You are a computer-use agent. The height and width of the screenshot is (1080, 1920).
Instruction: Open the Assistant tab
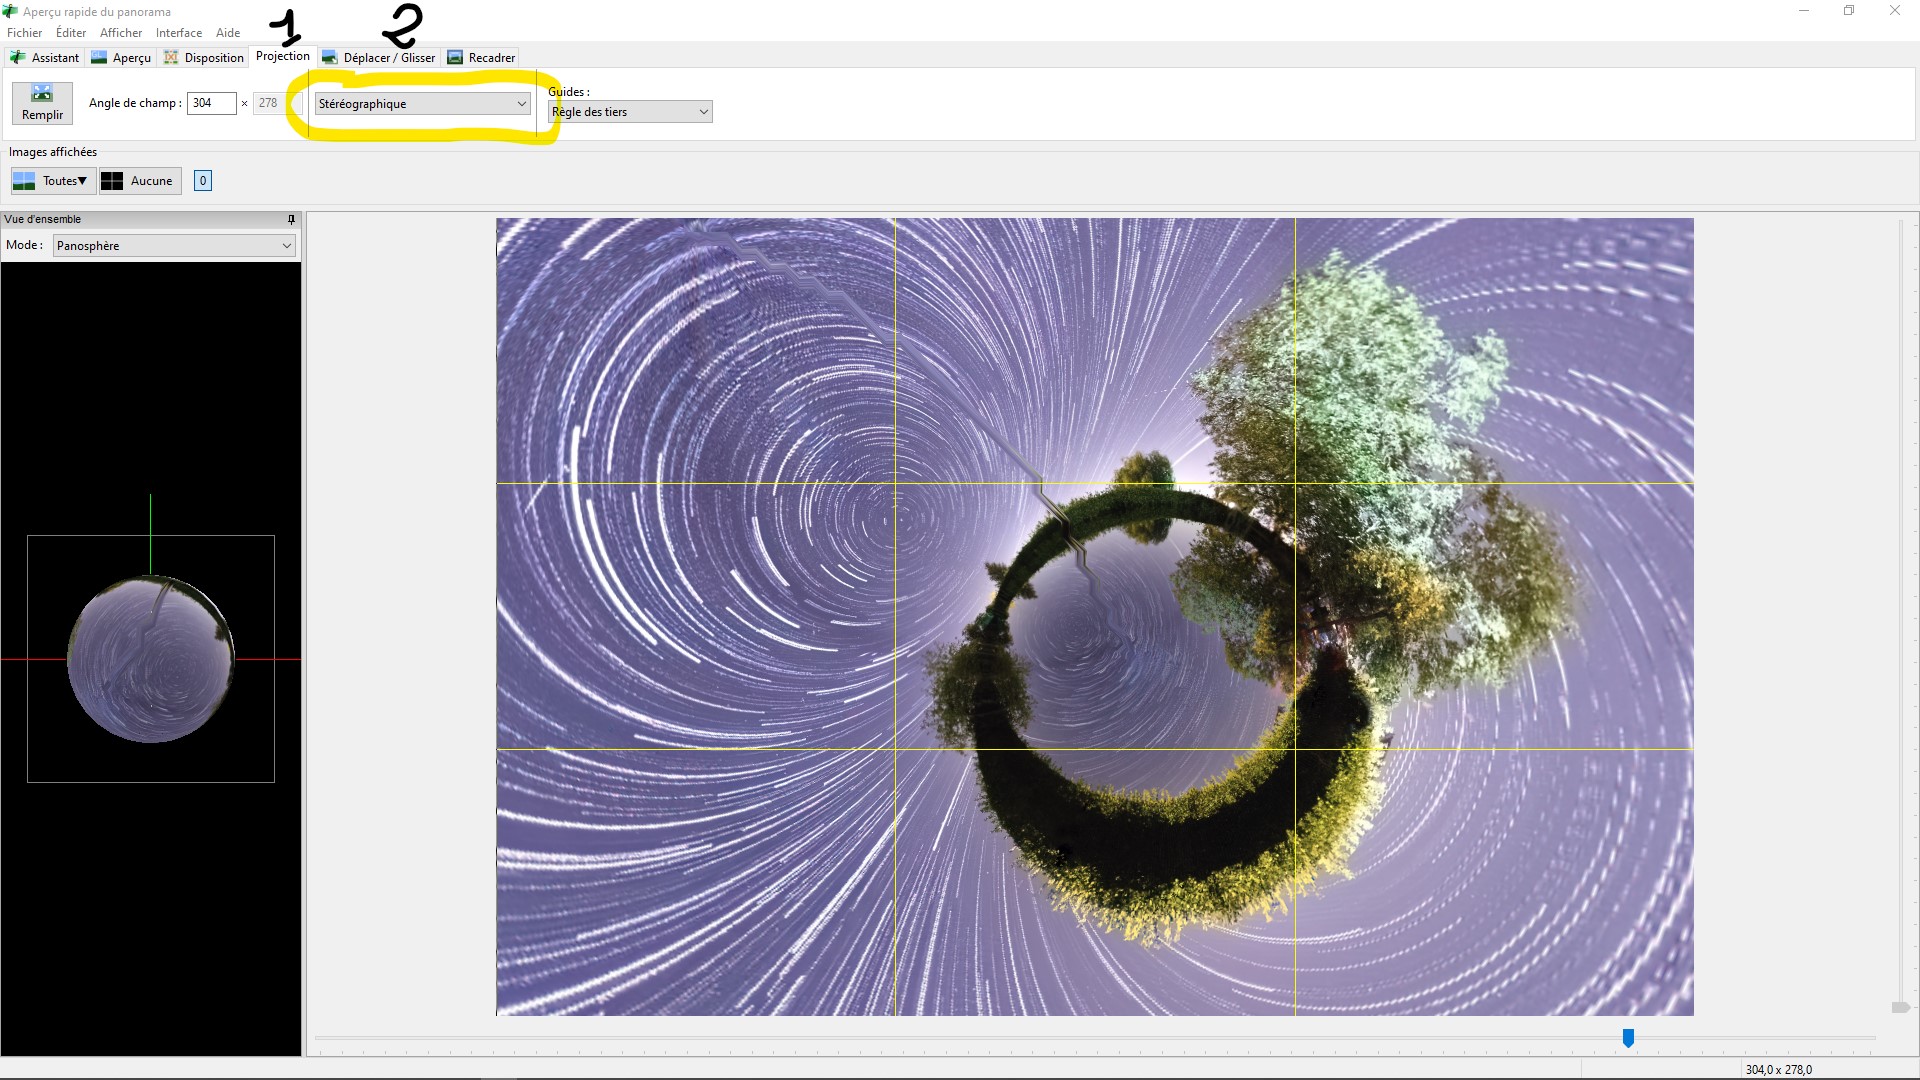click(x=44, y=58)
